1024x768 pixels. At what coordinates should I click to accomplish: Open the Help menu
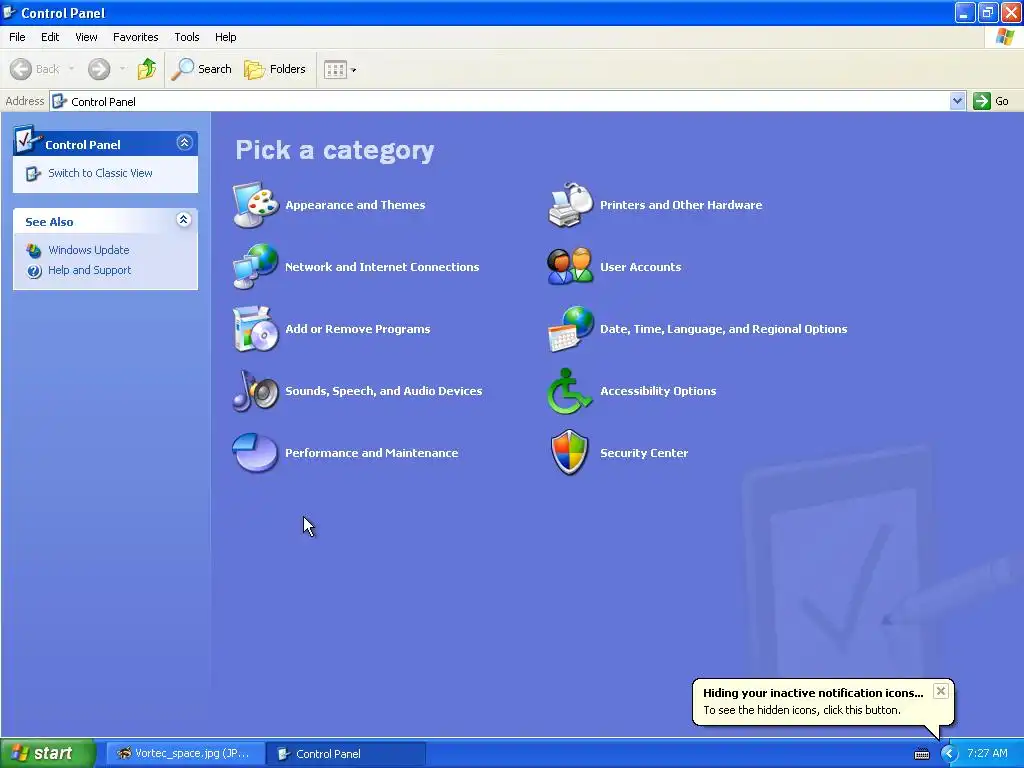point(226,37)
